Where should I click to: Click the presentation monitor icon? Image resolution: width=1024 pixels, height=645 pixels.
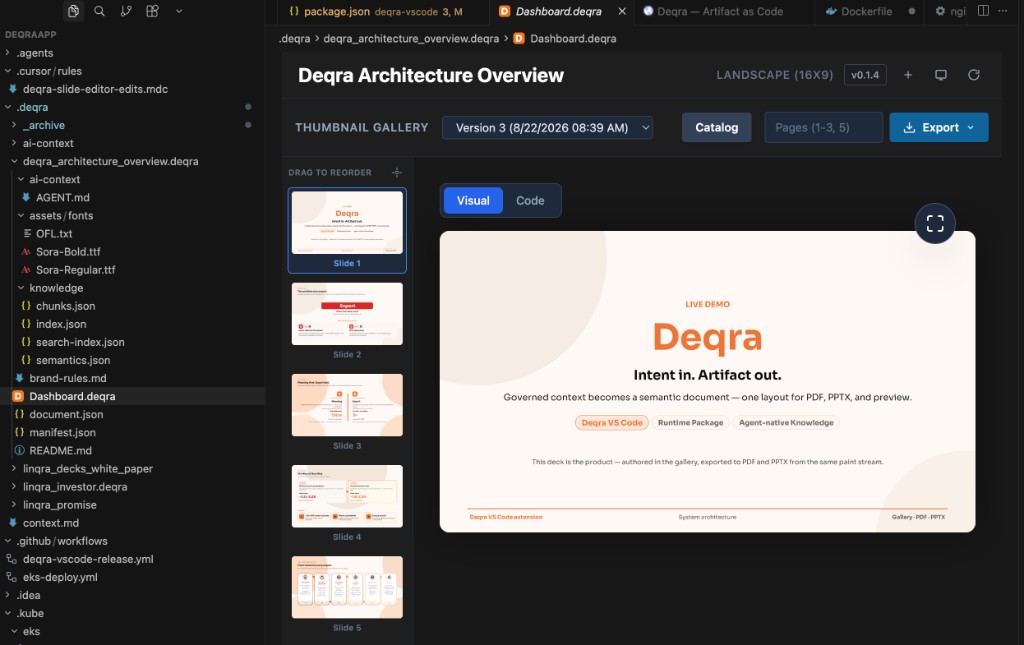pyautogui.click(x=940, y=75)
